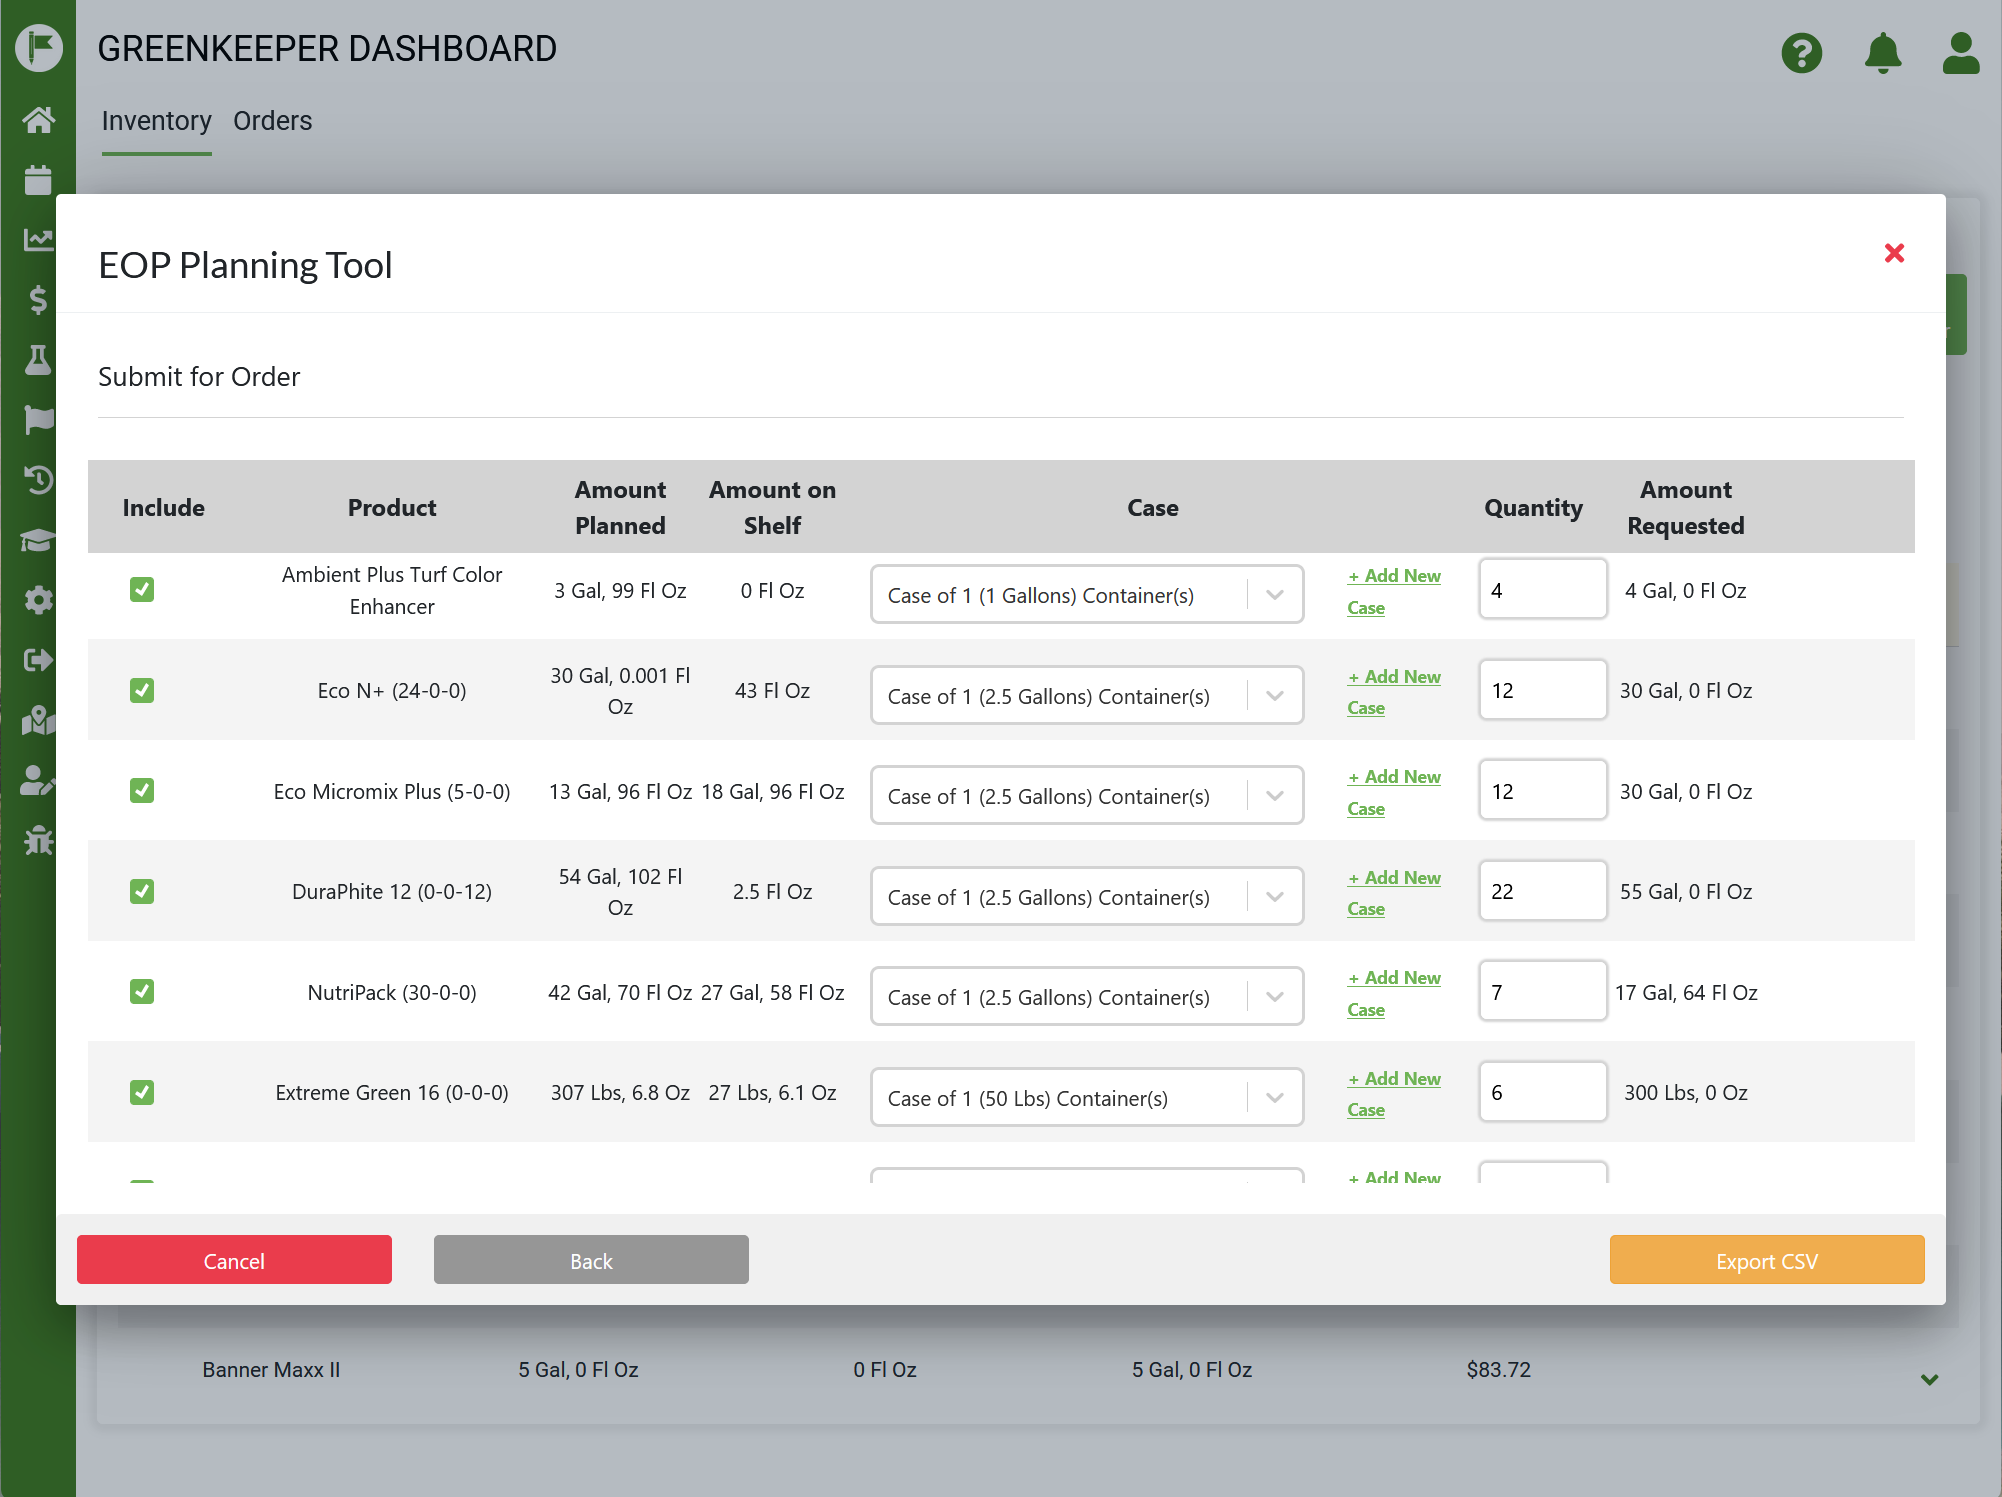
Task: Open the user profile icon
Action: [x=1961, y=53]
